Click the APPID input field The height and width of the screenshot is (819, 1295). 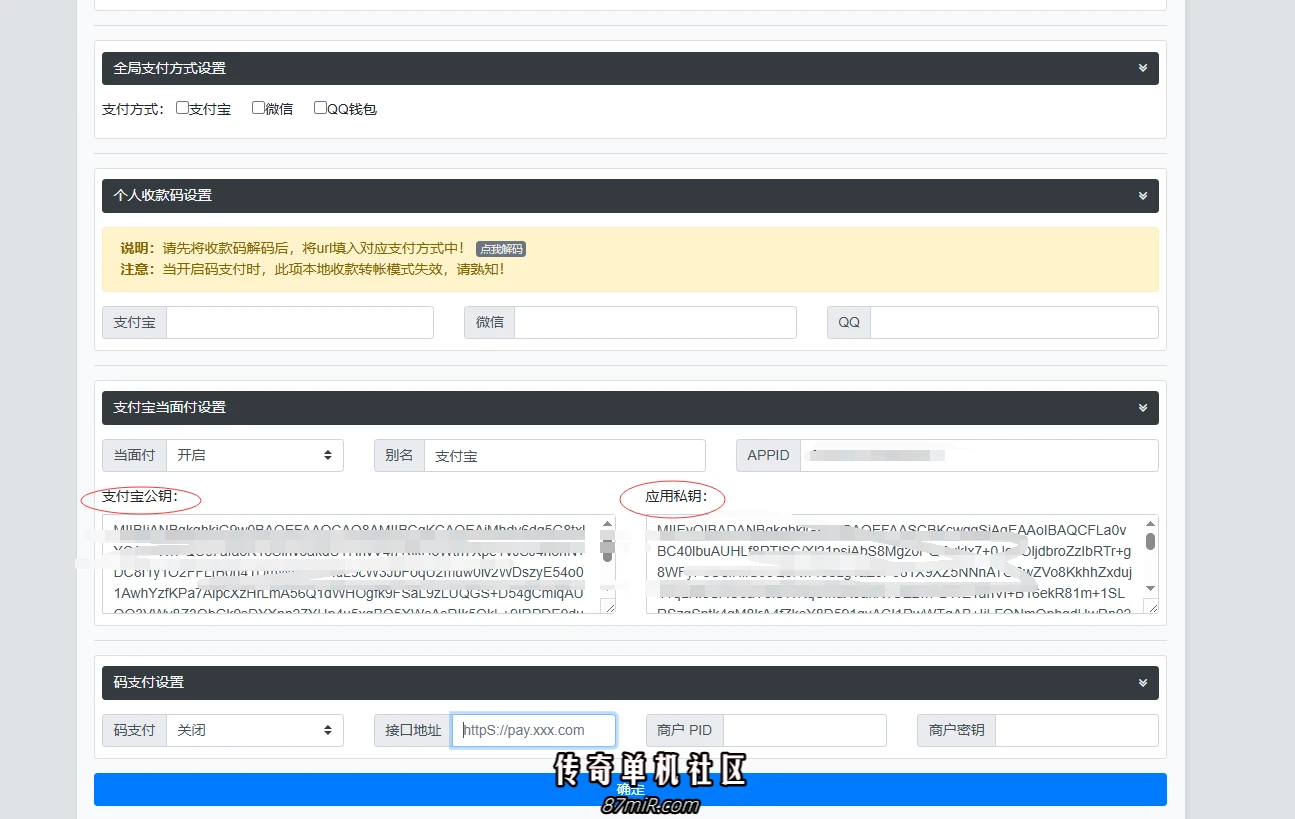[979, 455]
